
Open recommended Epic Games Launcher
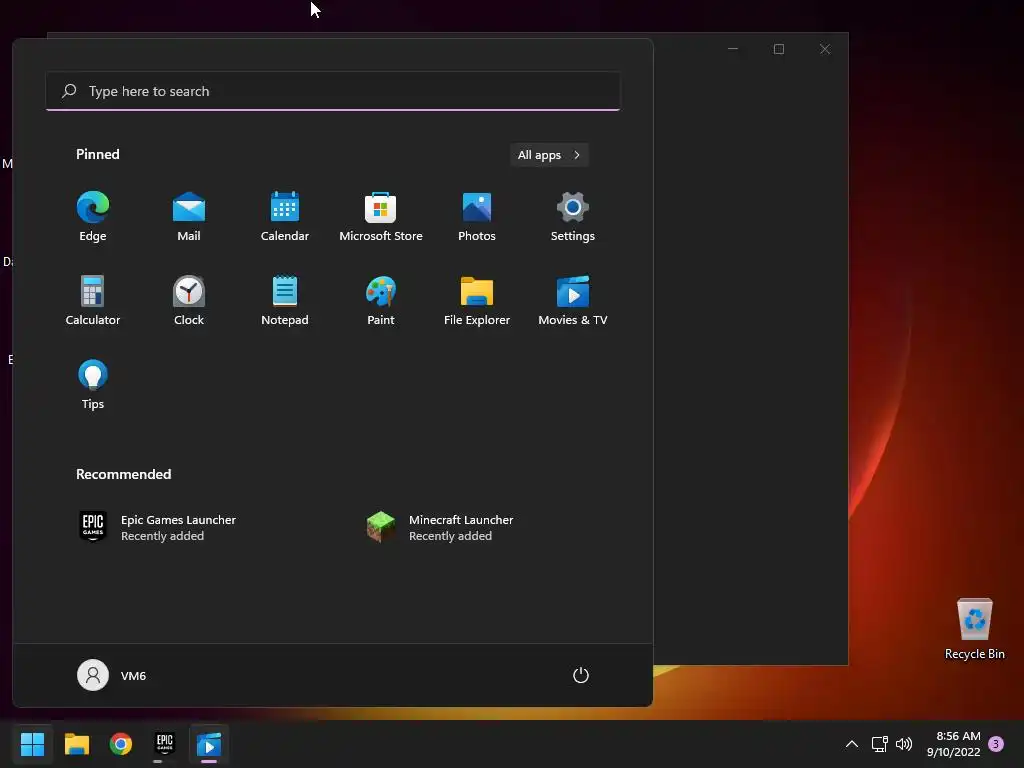pyautogui.click(x=157, y=527)
